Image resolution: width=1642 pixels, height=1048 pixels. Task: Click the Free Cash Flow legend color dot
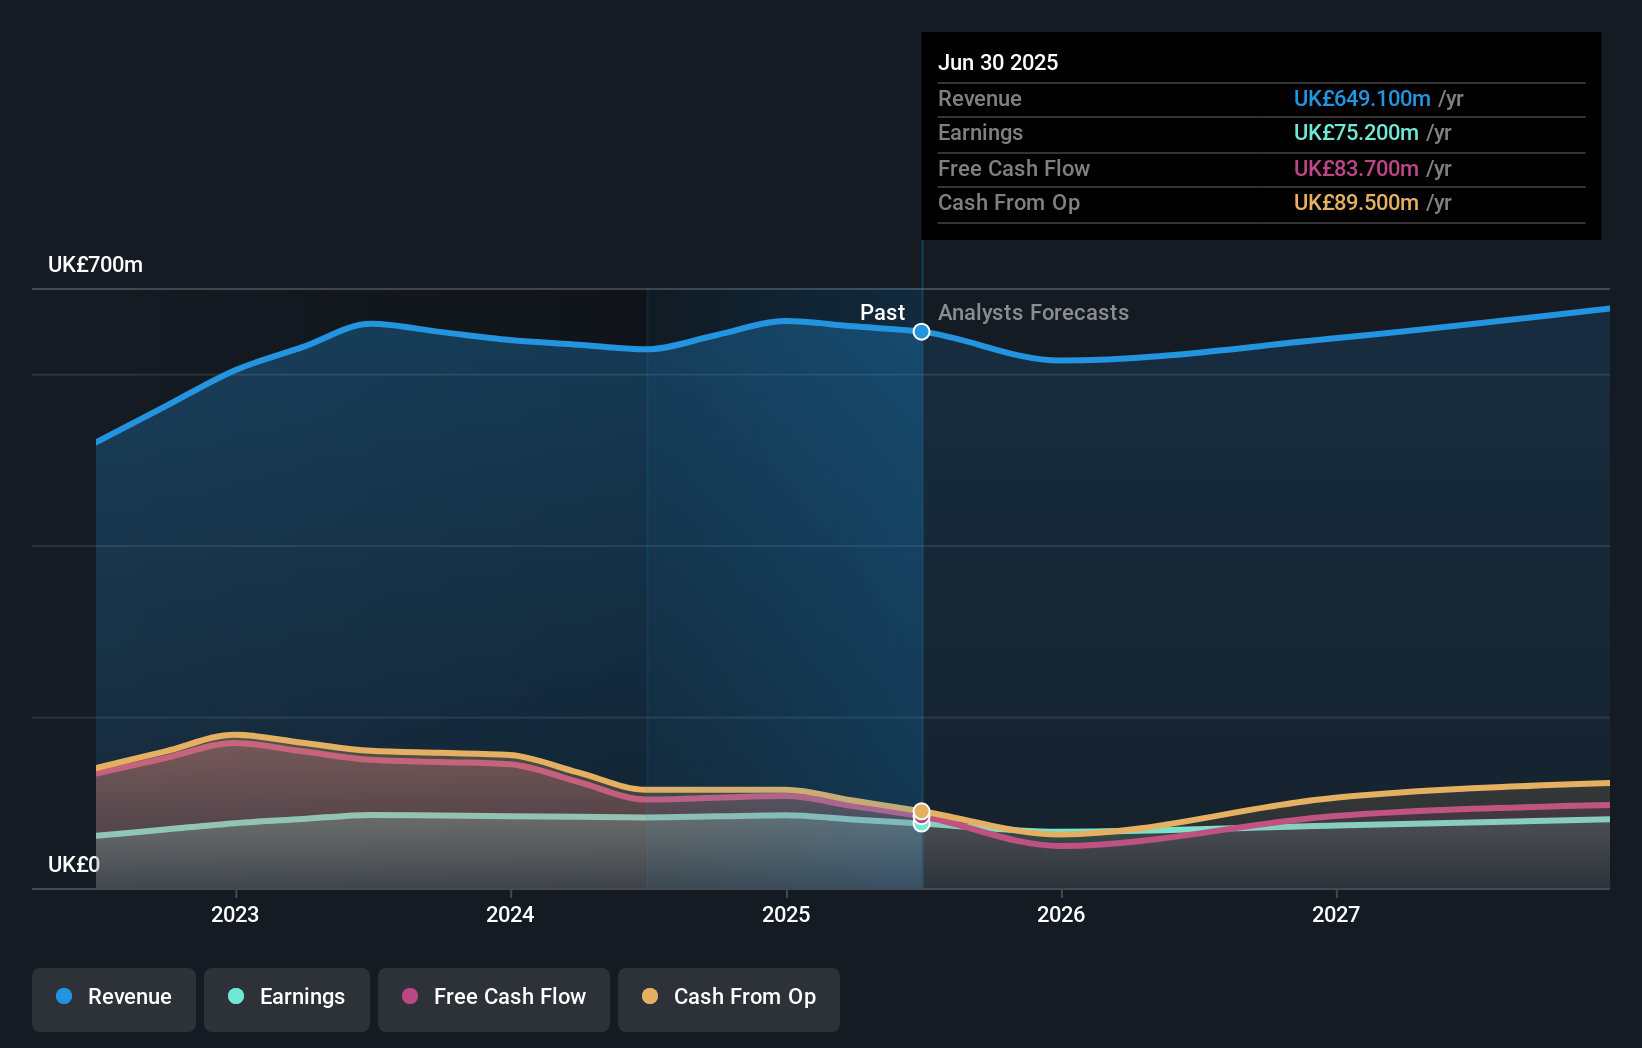[408, 997]
